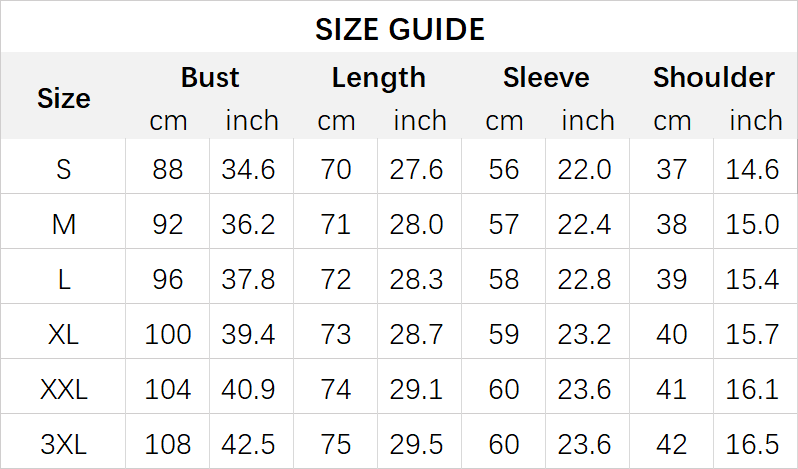Click the XL size row label

64,333
